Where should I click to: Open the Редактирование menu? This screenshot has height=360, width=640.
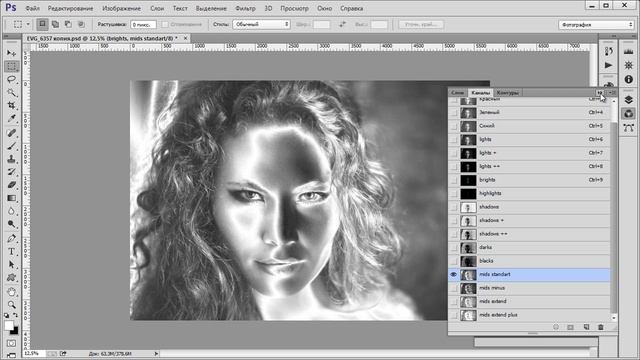coord(70,8)
